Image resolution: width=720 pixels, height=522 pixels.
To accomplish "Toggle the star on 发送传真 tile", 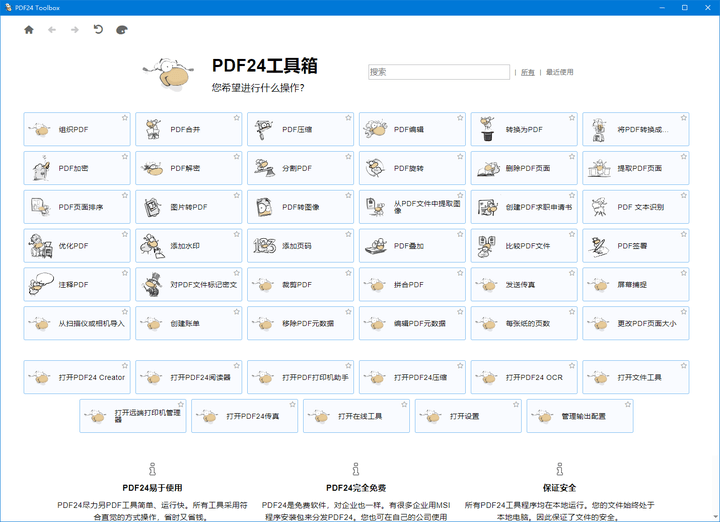I will click(x=572, y=273).
